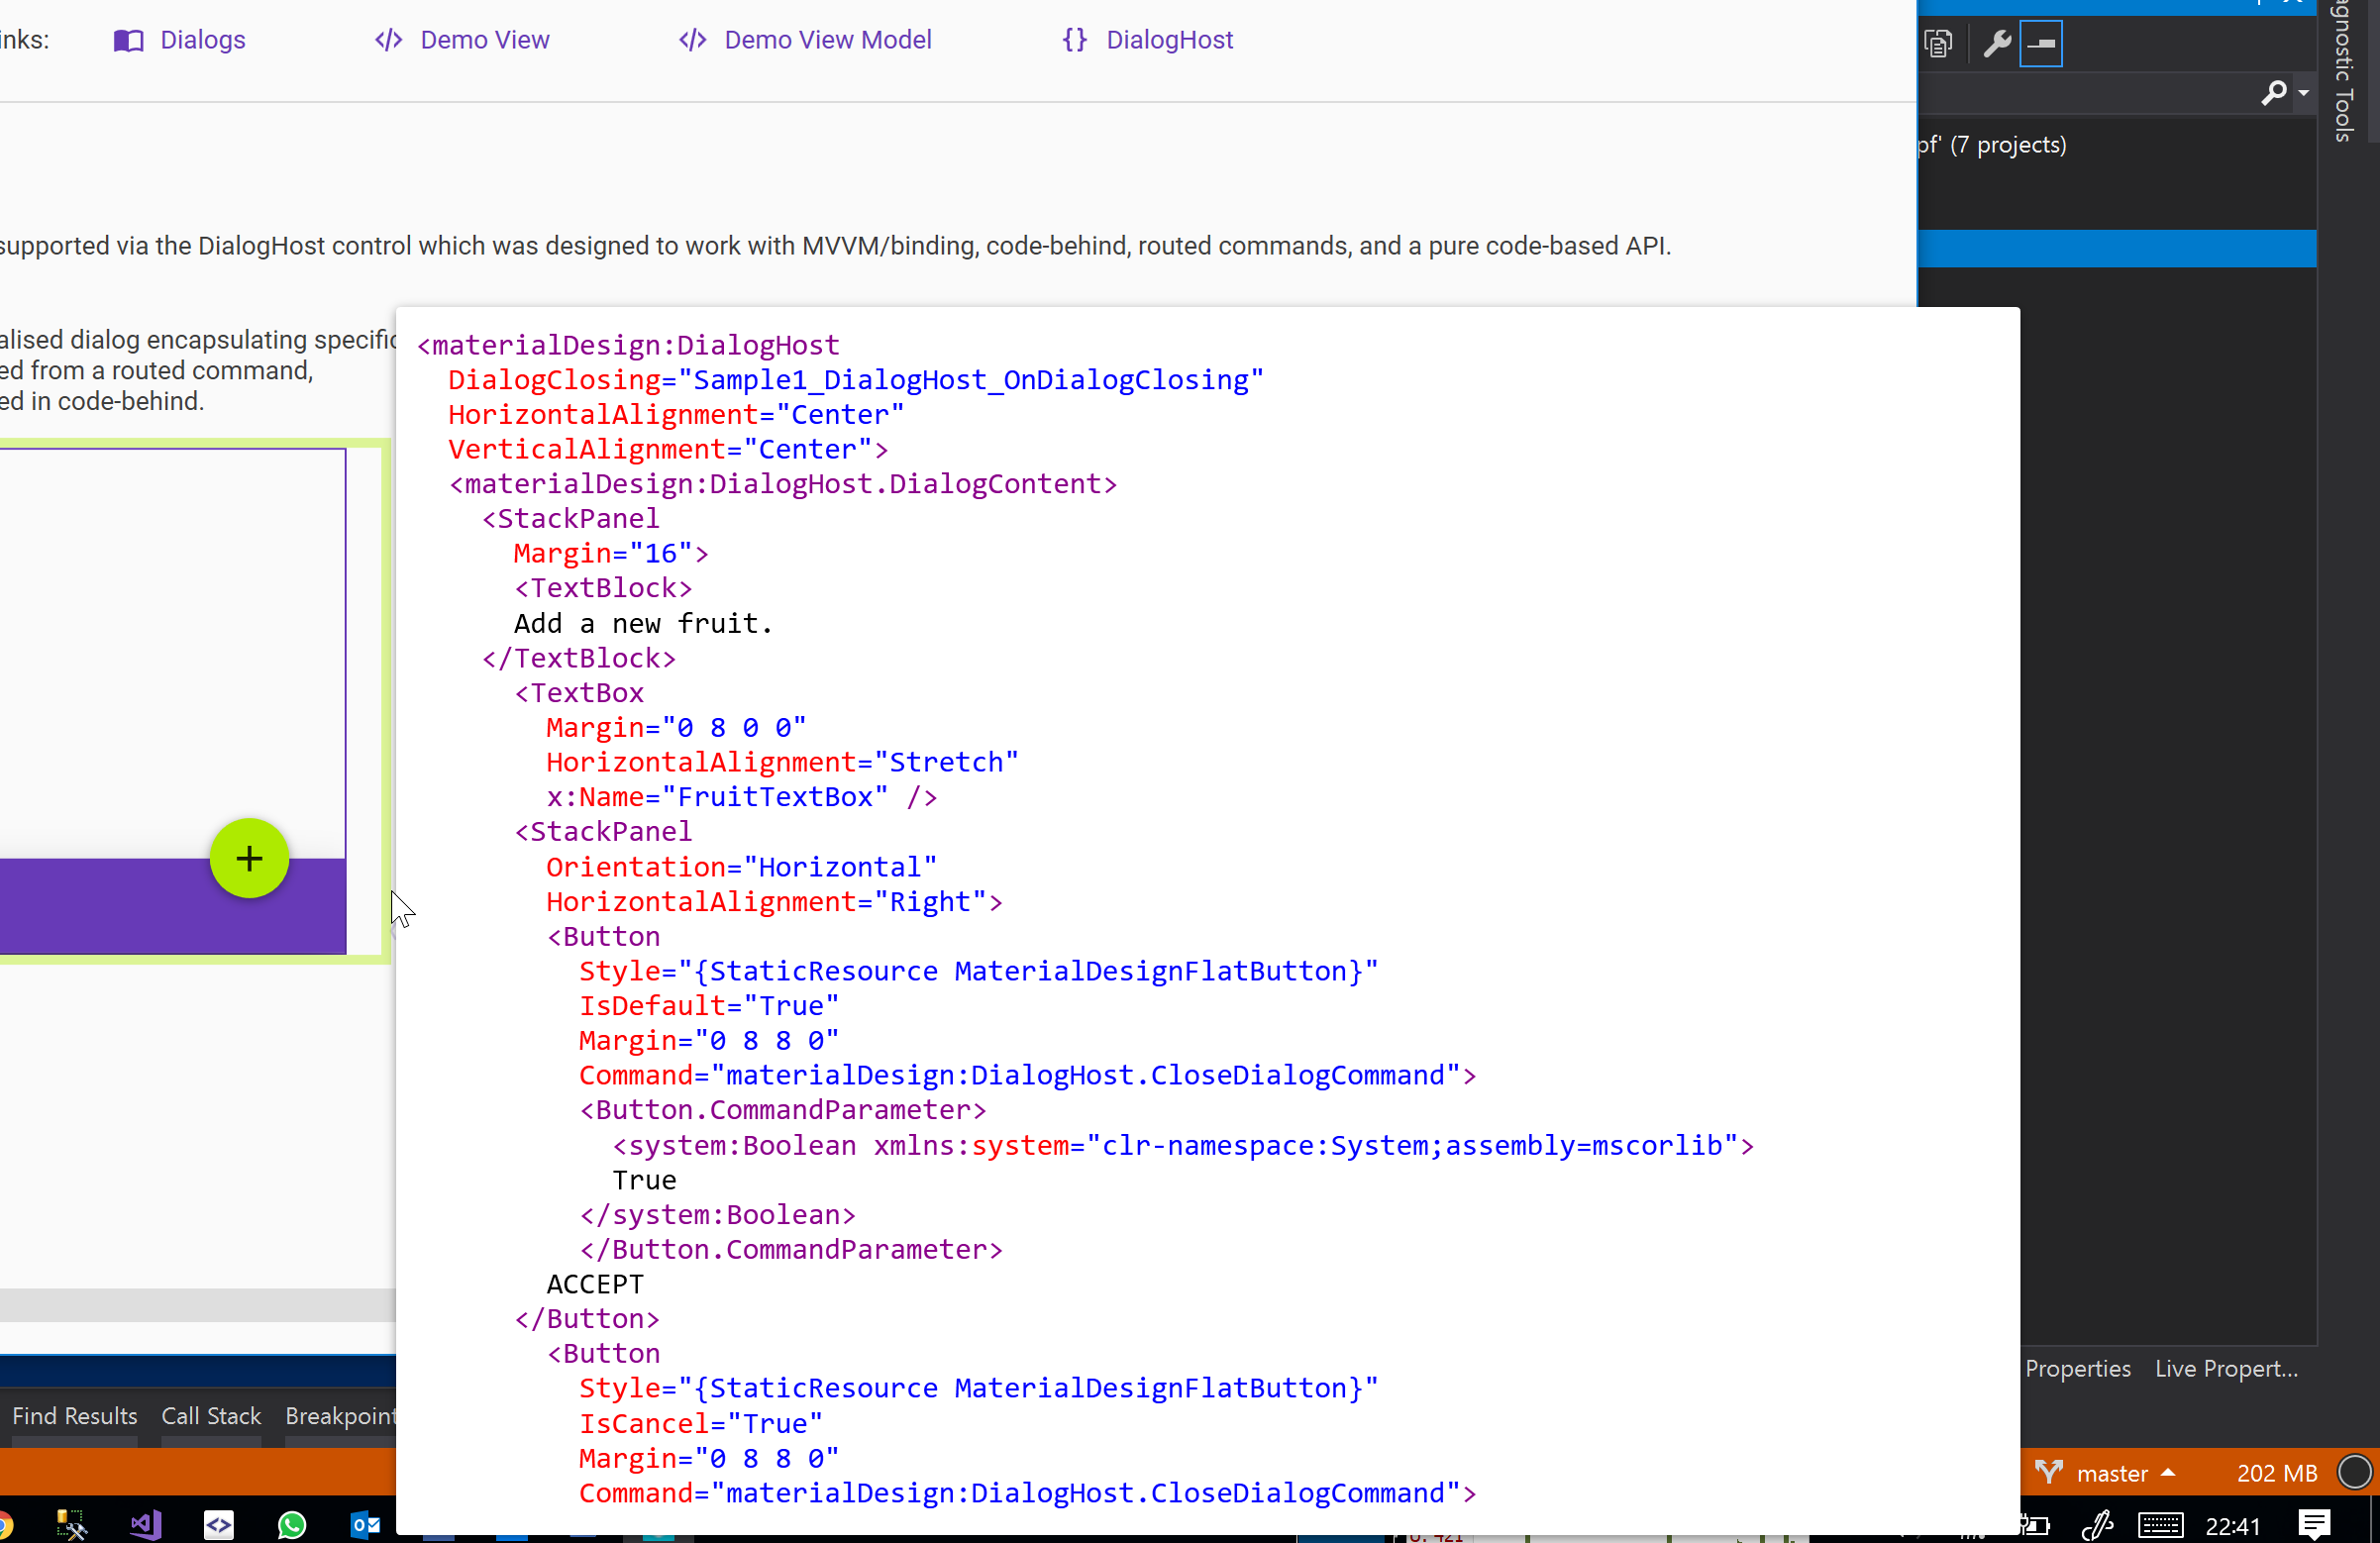Launch Outlook from the taskbar

click(364, 1524)
